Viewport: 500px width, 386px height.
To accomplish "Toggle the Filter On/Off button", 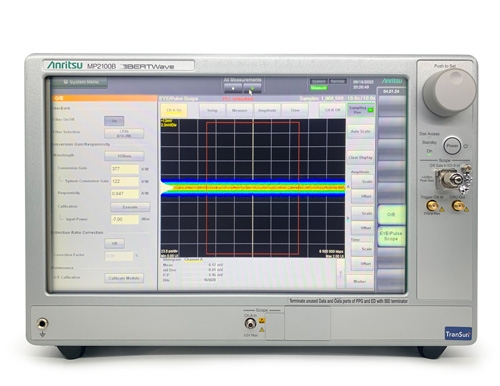I will tap(114, 121).
